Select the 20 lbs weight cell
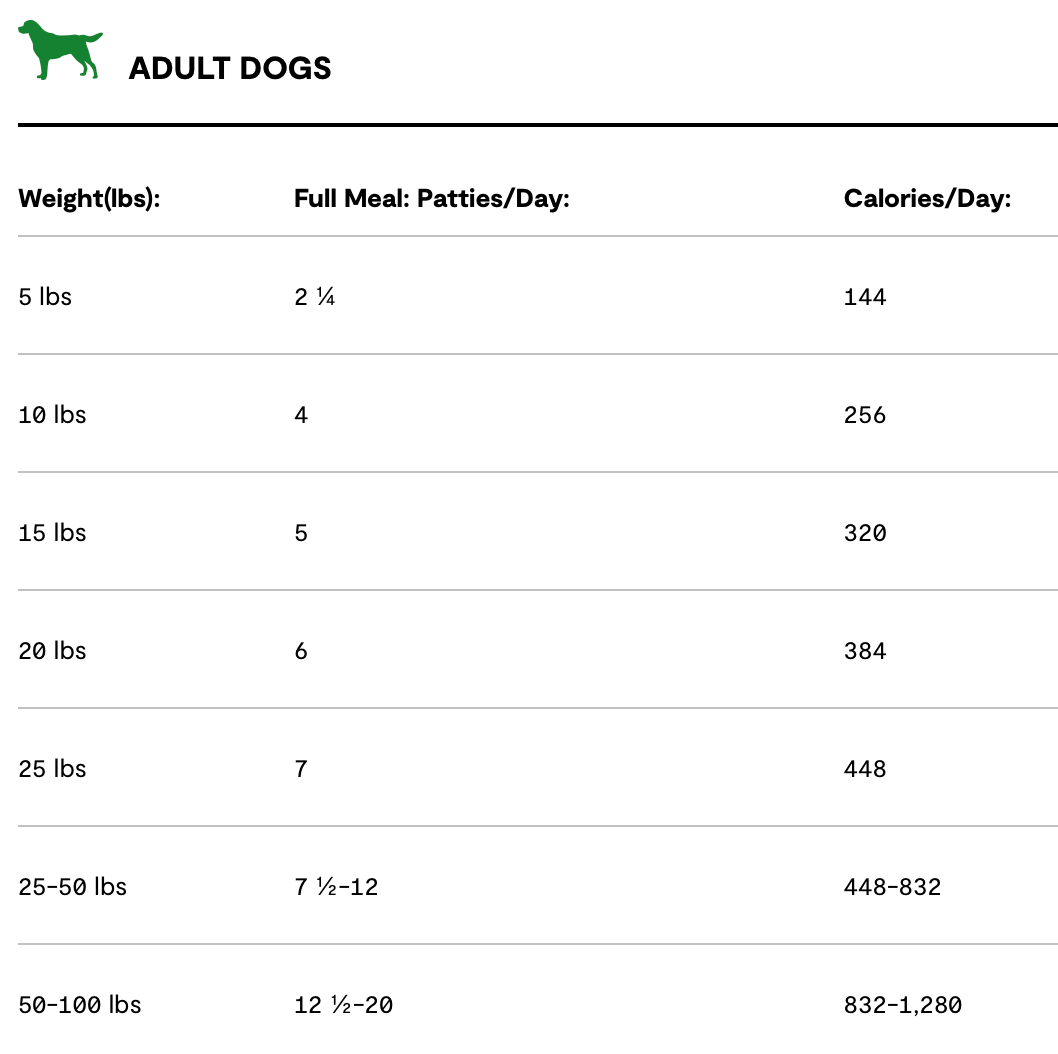This screenshot has height=1054, width=1058. click(52, 651)
